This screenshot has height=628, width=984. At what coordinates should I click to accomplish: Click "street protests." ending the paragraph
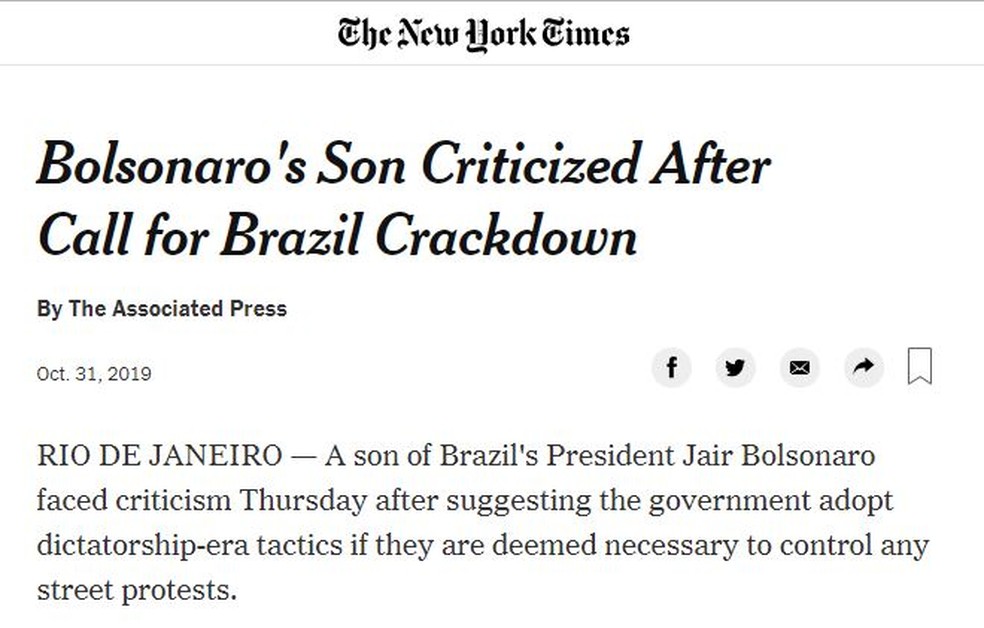[137, 590]
